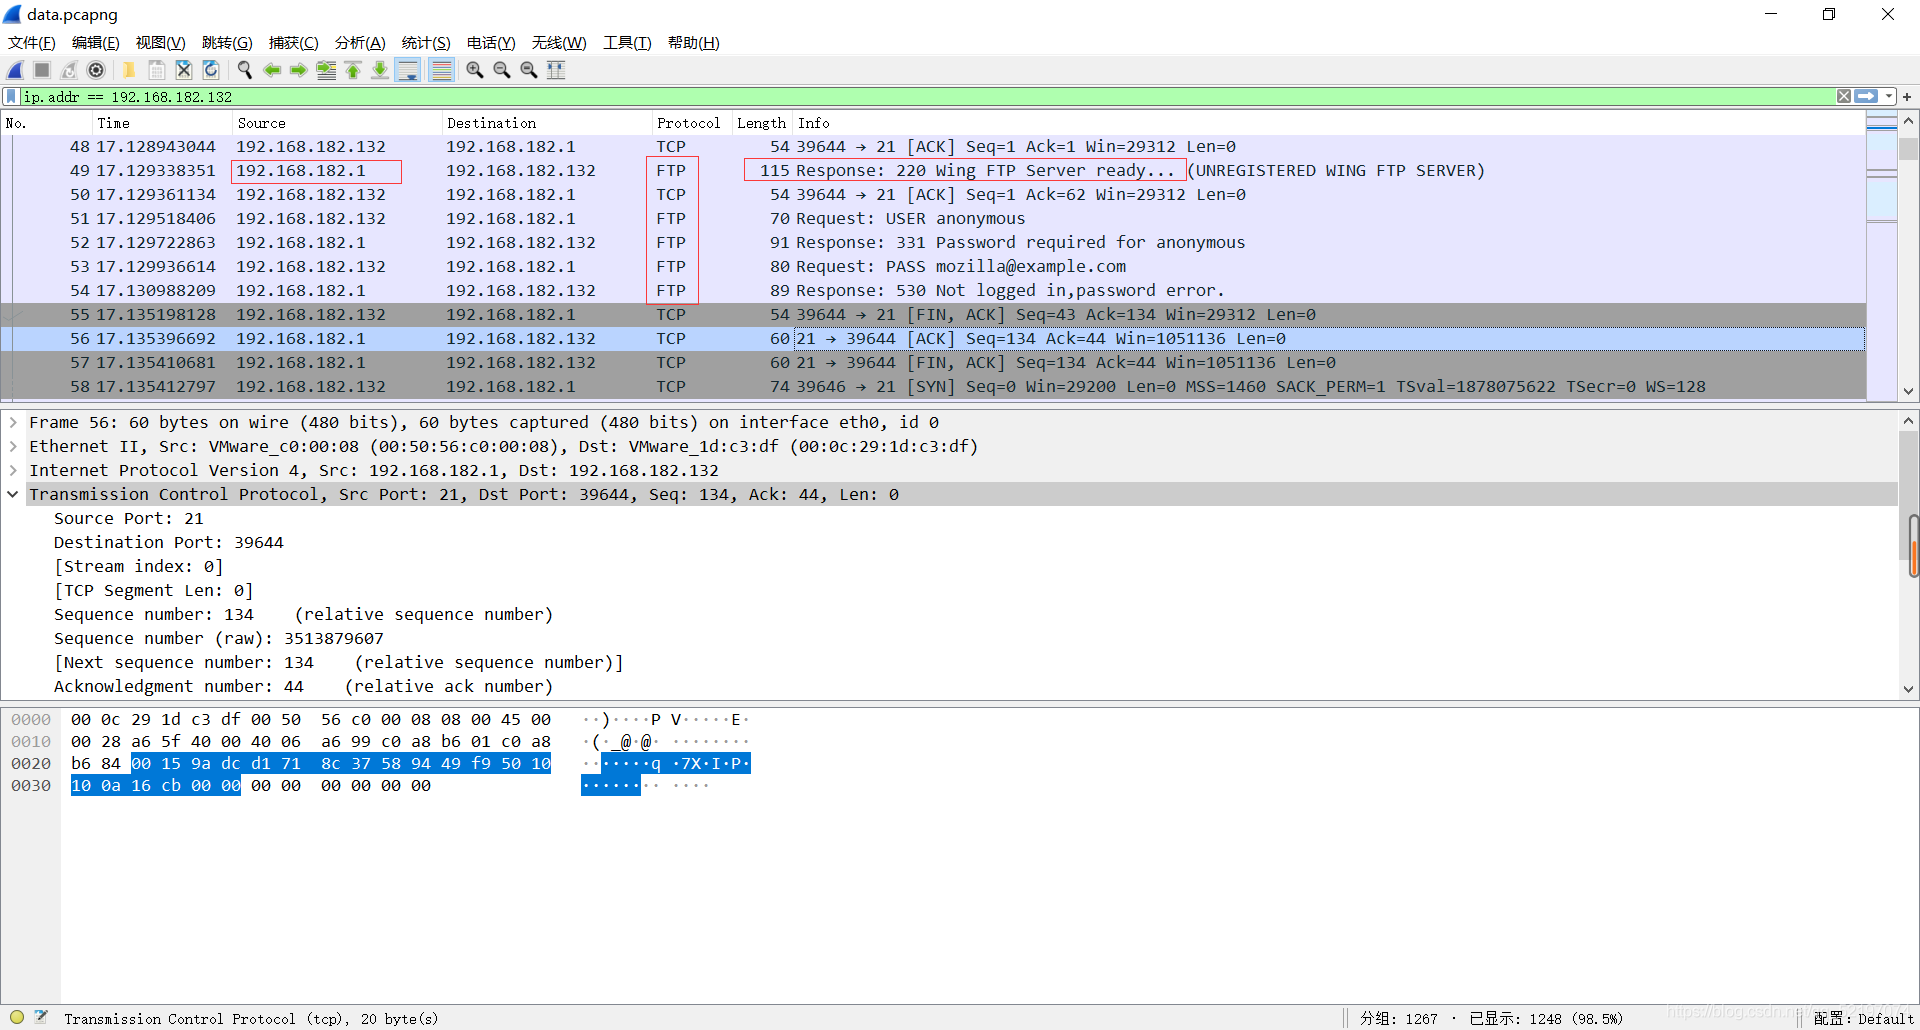Sort by the Destination column header
Image resolution: width=1920 pixels, height=1030 pixels.
547,123
